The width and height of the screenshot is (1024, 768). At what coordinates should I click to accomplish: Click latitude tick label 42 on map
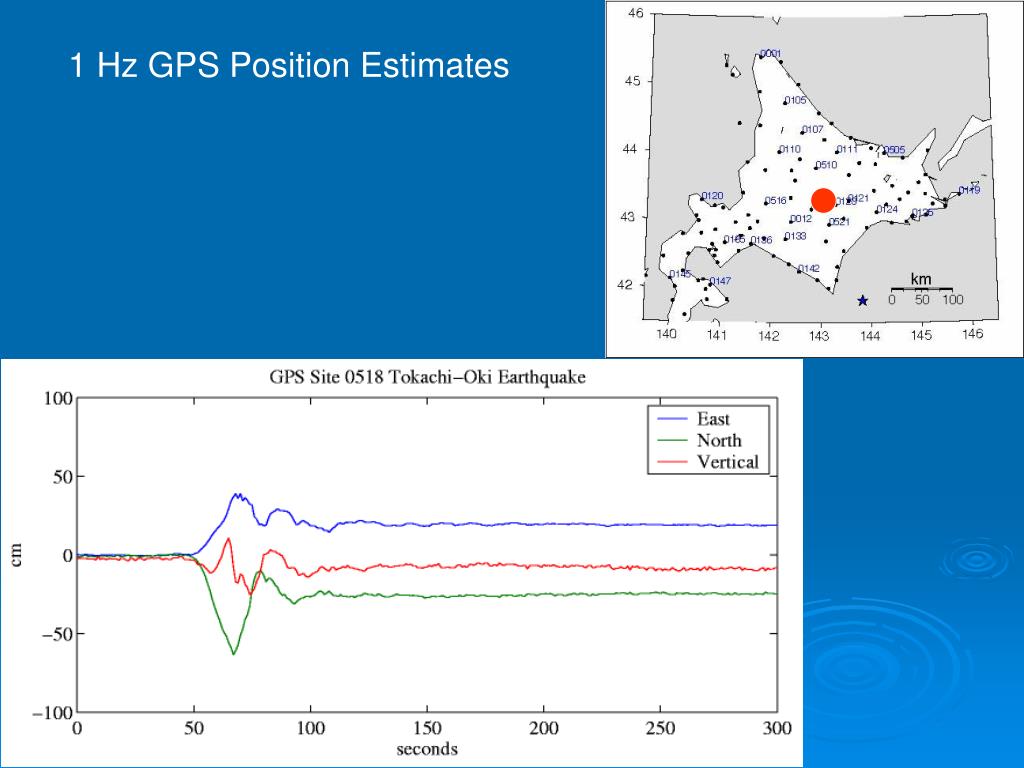pos(624,285)
